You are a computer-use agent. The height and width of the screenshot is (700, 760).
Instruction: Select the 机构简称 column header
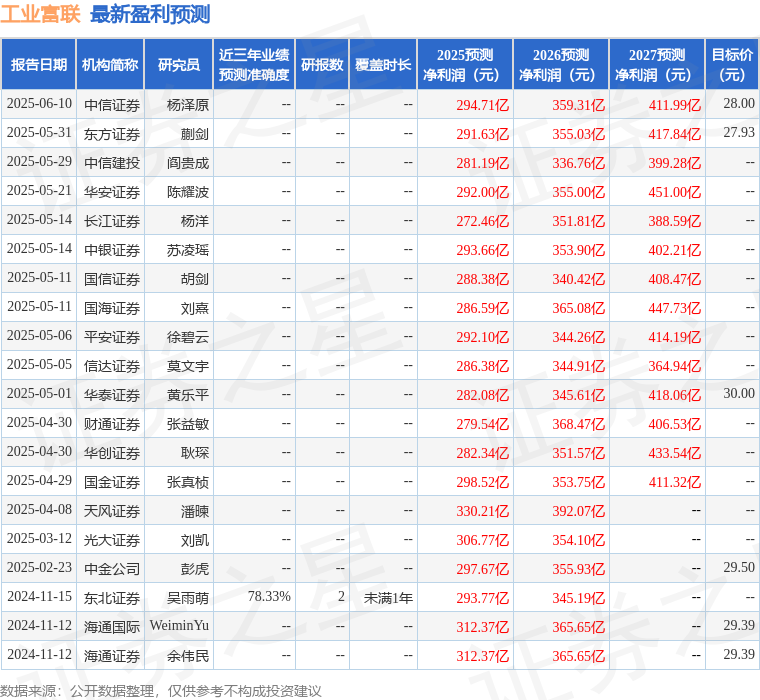pyautogui.click(x=110, y=65)
